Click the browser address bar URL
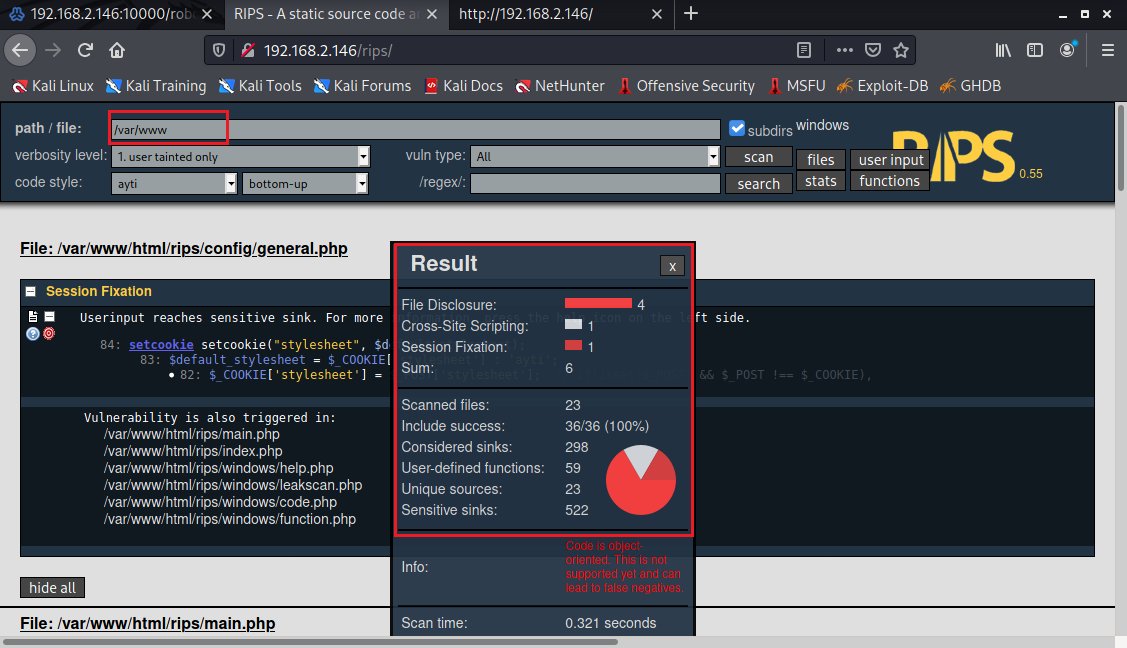Screen dimensions: 1127x648 (x=328, y=51)
